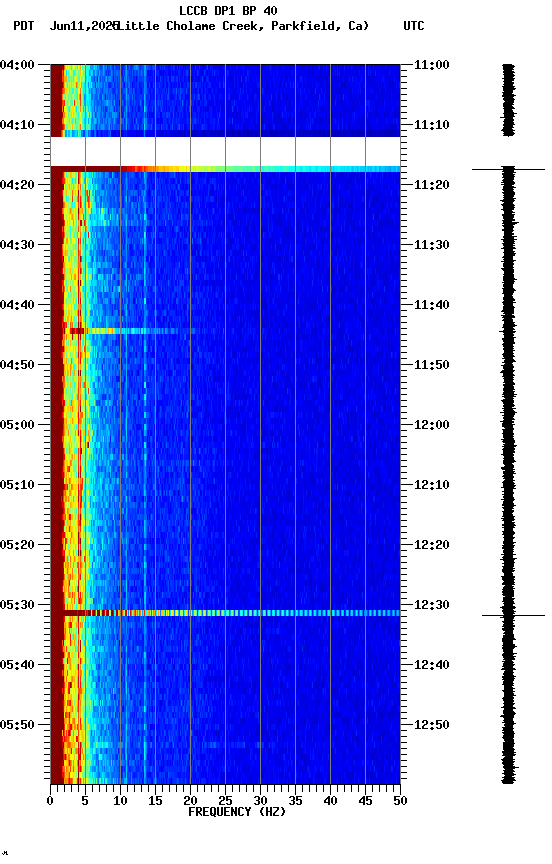Click the 11:50 UTC time label

tap(431, 365)
